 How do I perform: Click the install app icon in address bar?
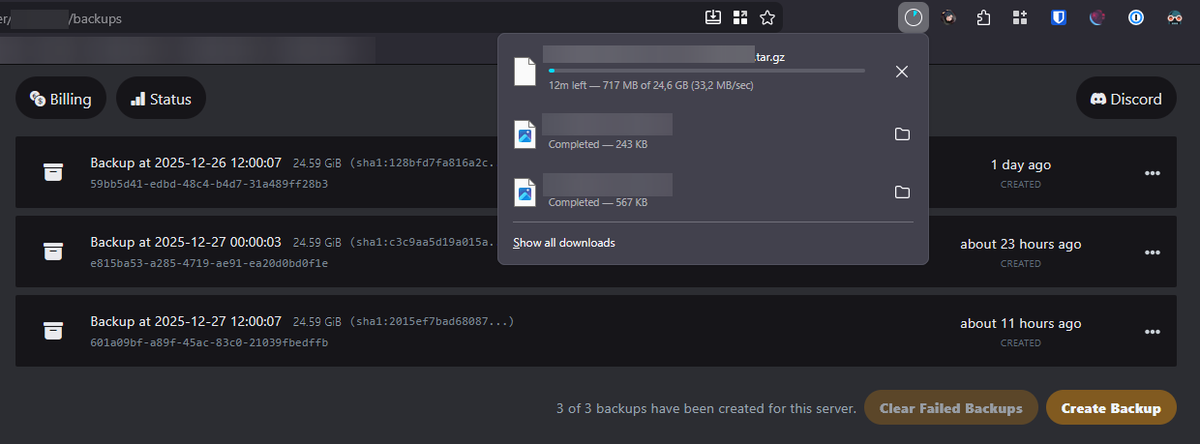click(x=713, y=17)
